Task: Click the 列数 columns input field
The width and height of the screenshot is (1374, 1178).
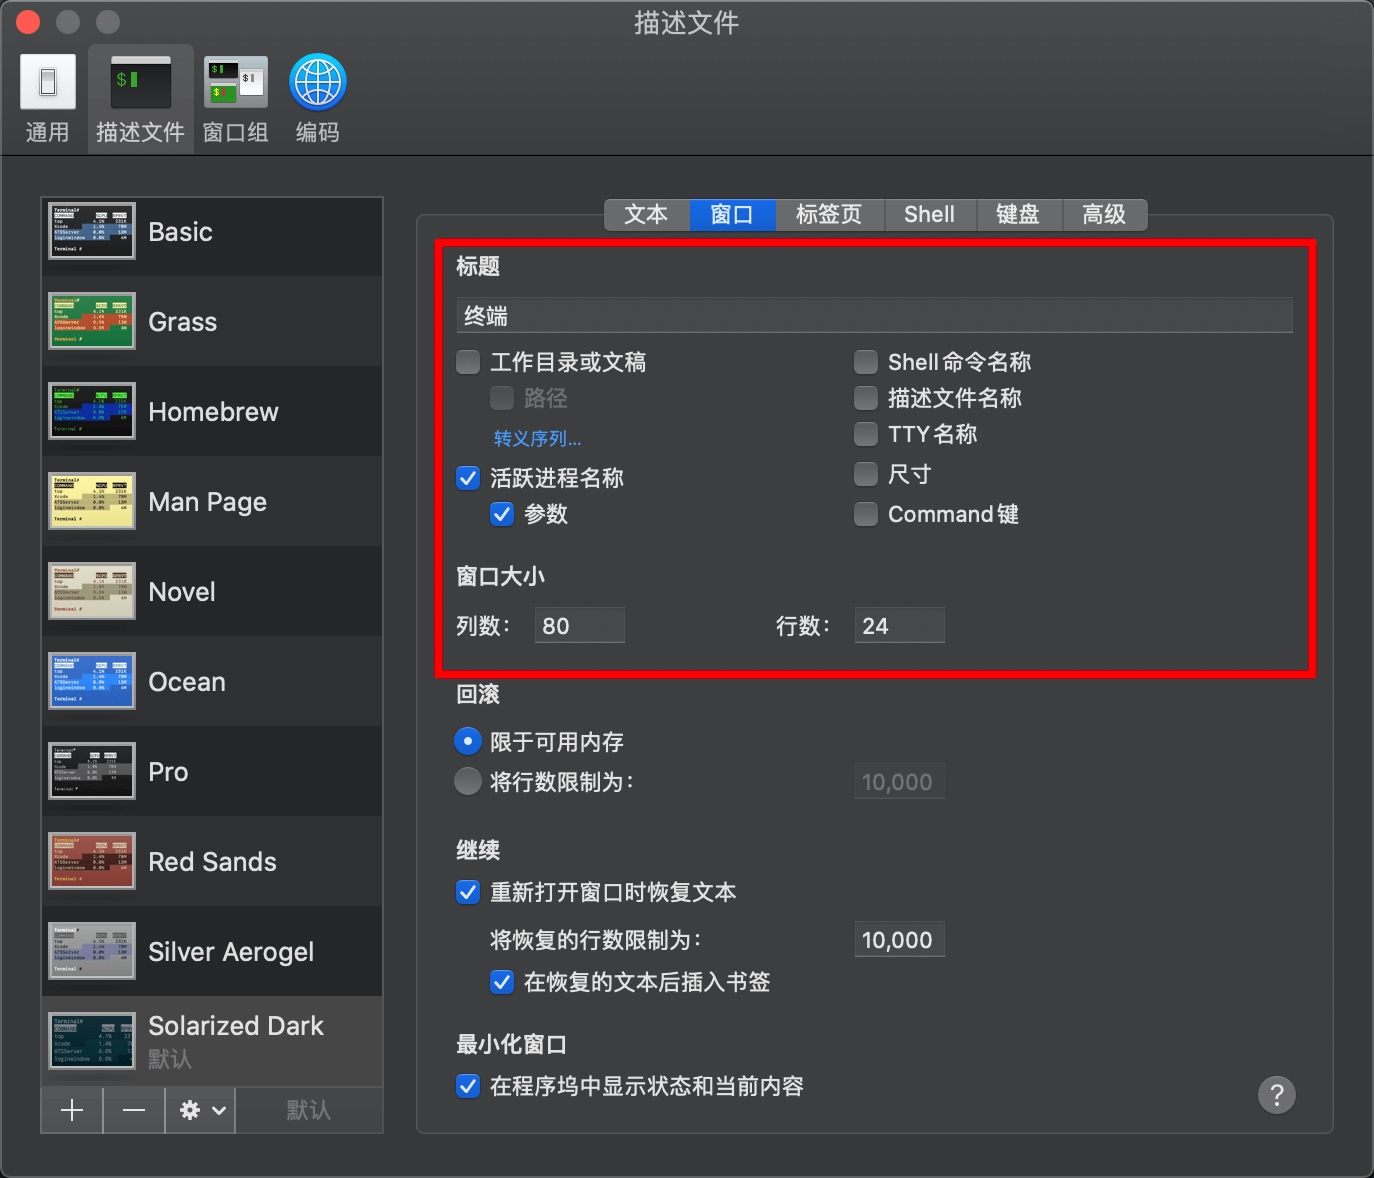Action: pyautogui.click(x=580, y=626)
